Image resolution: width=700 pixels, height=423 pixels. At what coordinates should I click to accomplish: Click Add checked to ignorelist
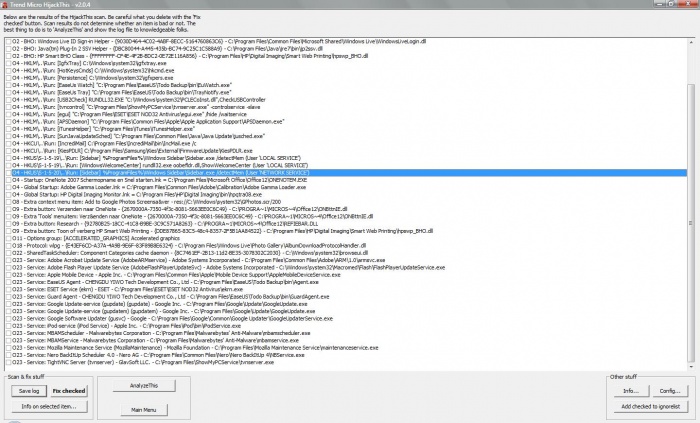650,406
